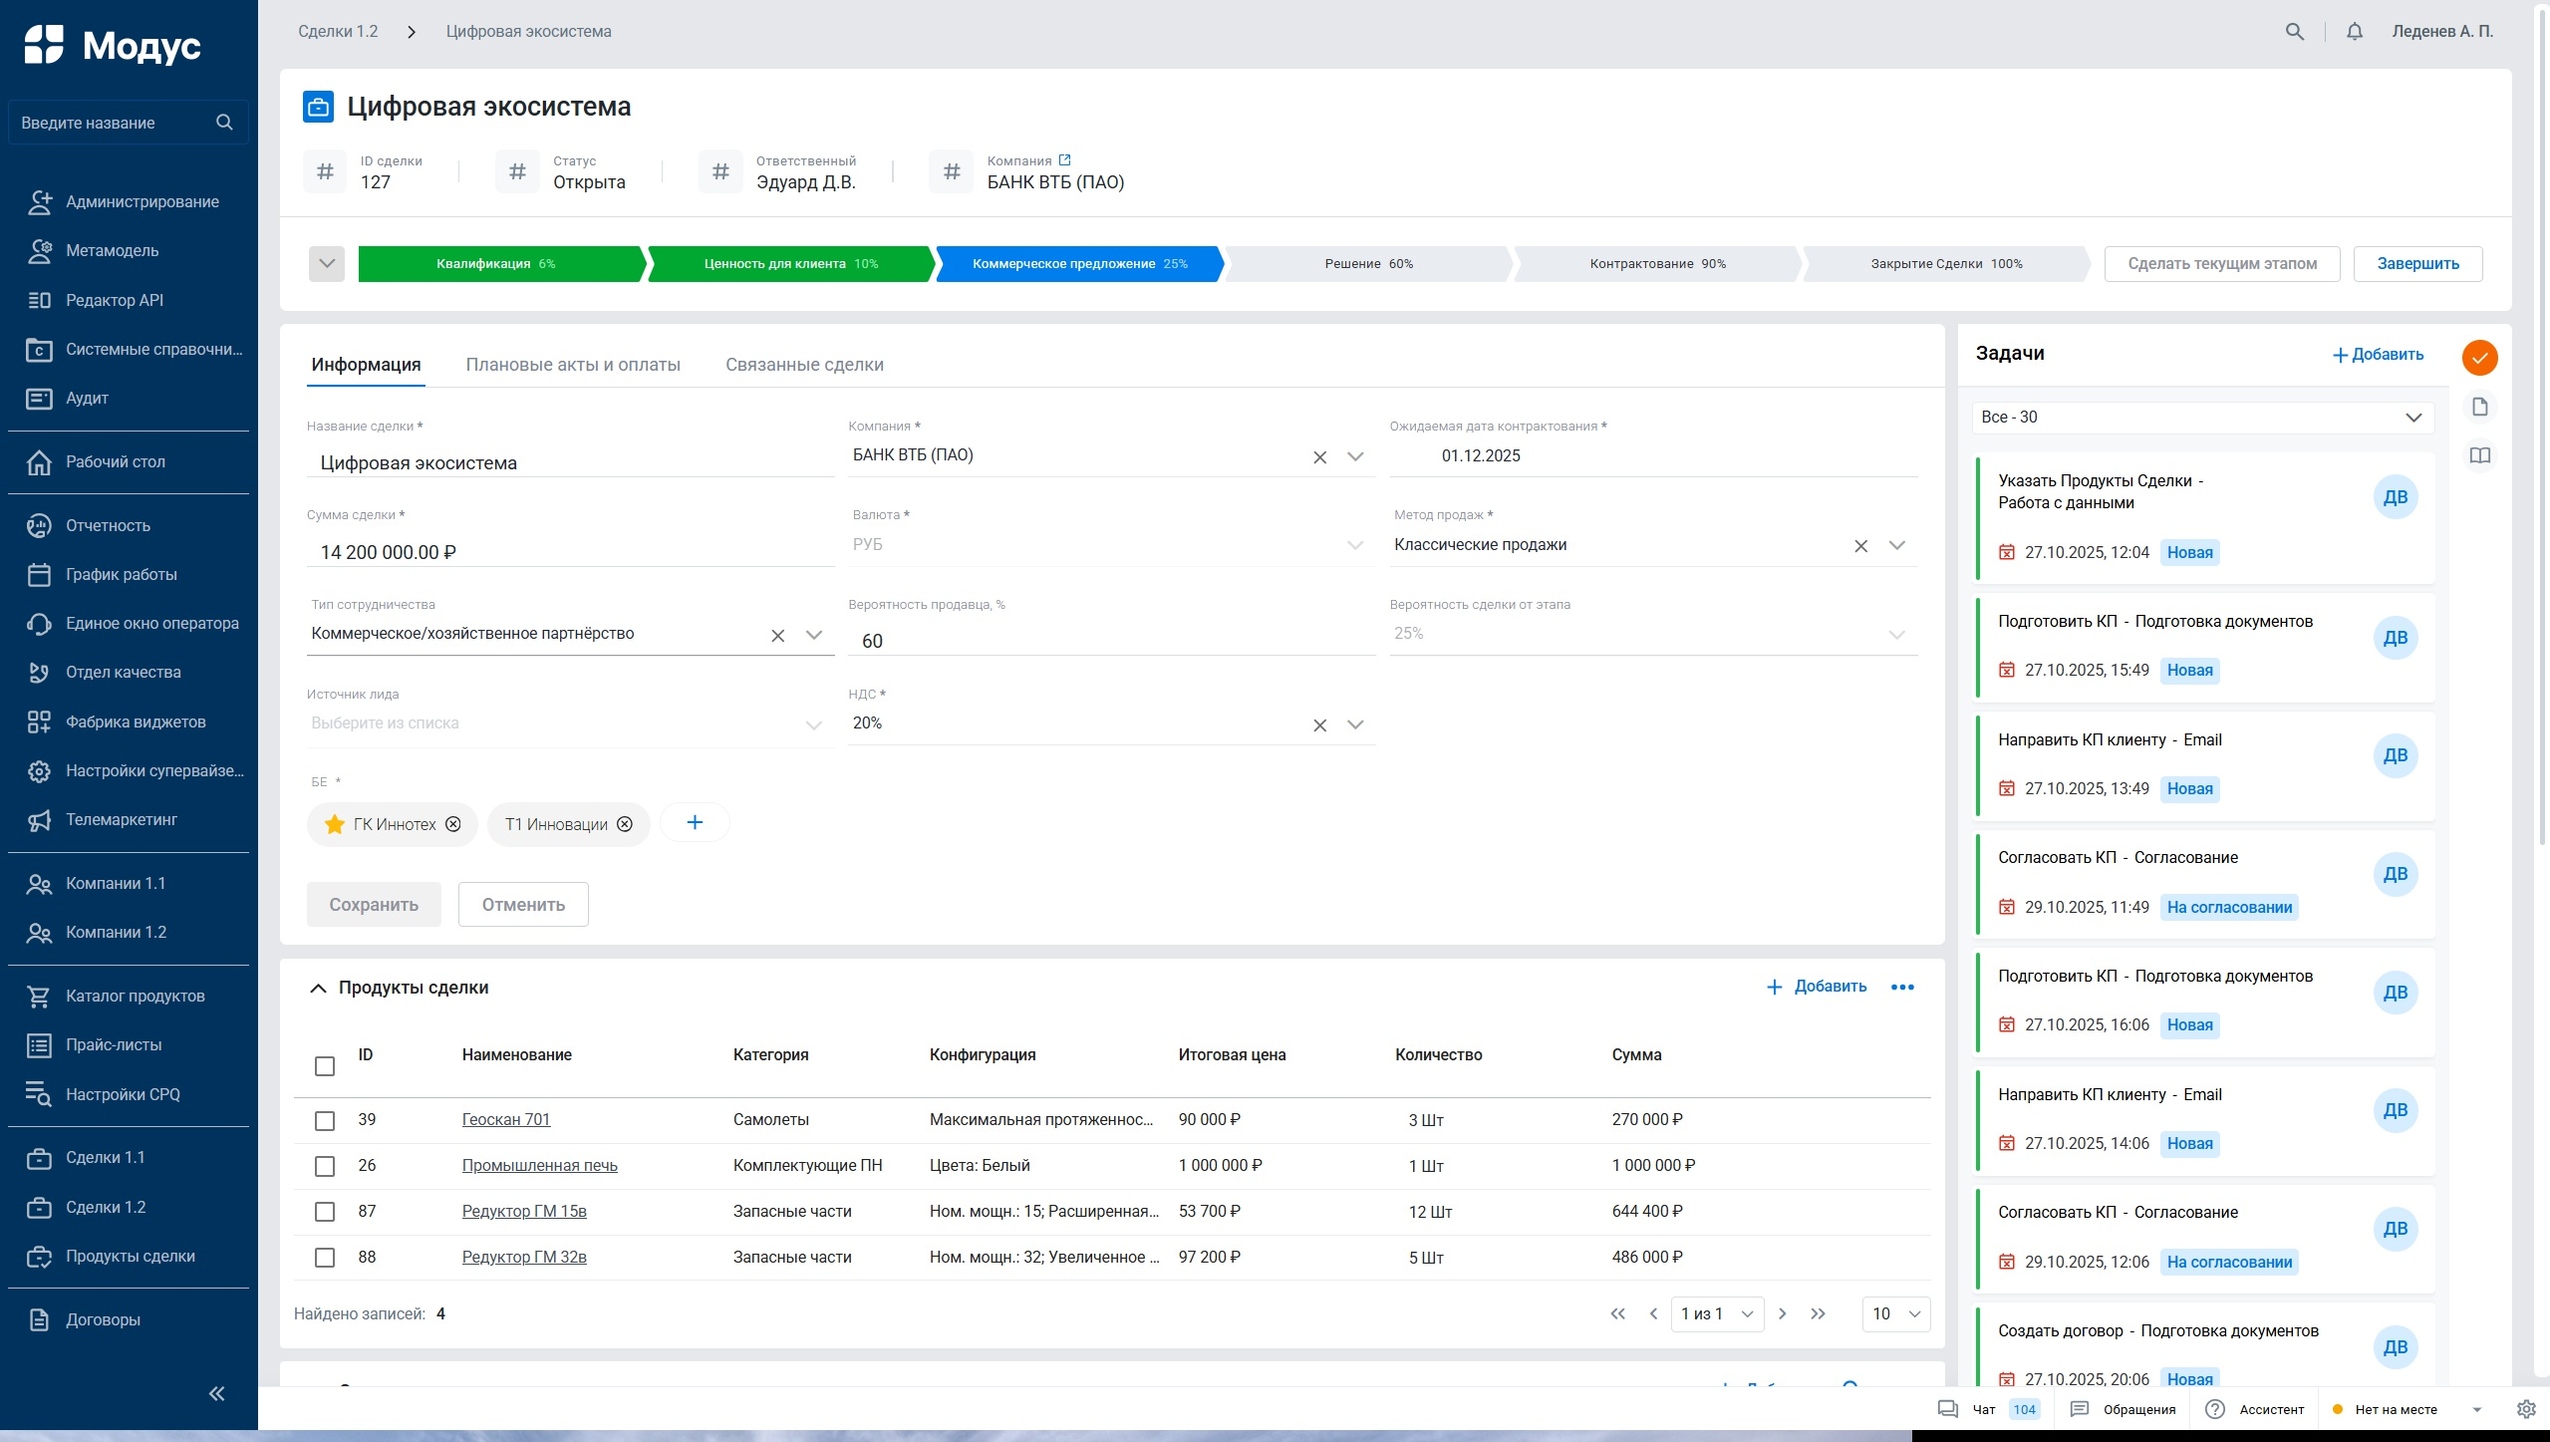Image resolution: width=2550 pixels, height=1442 pixels.
Task: Open the Редуктор ГМ 15в product link
Action: (524, 1211)
